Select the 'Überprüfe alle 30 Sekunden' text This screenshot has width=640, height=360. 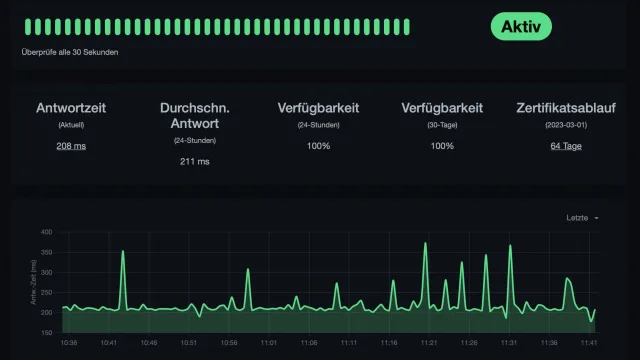[x=70, y=52]
